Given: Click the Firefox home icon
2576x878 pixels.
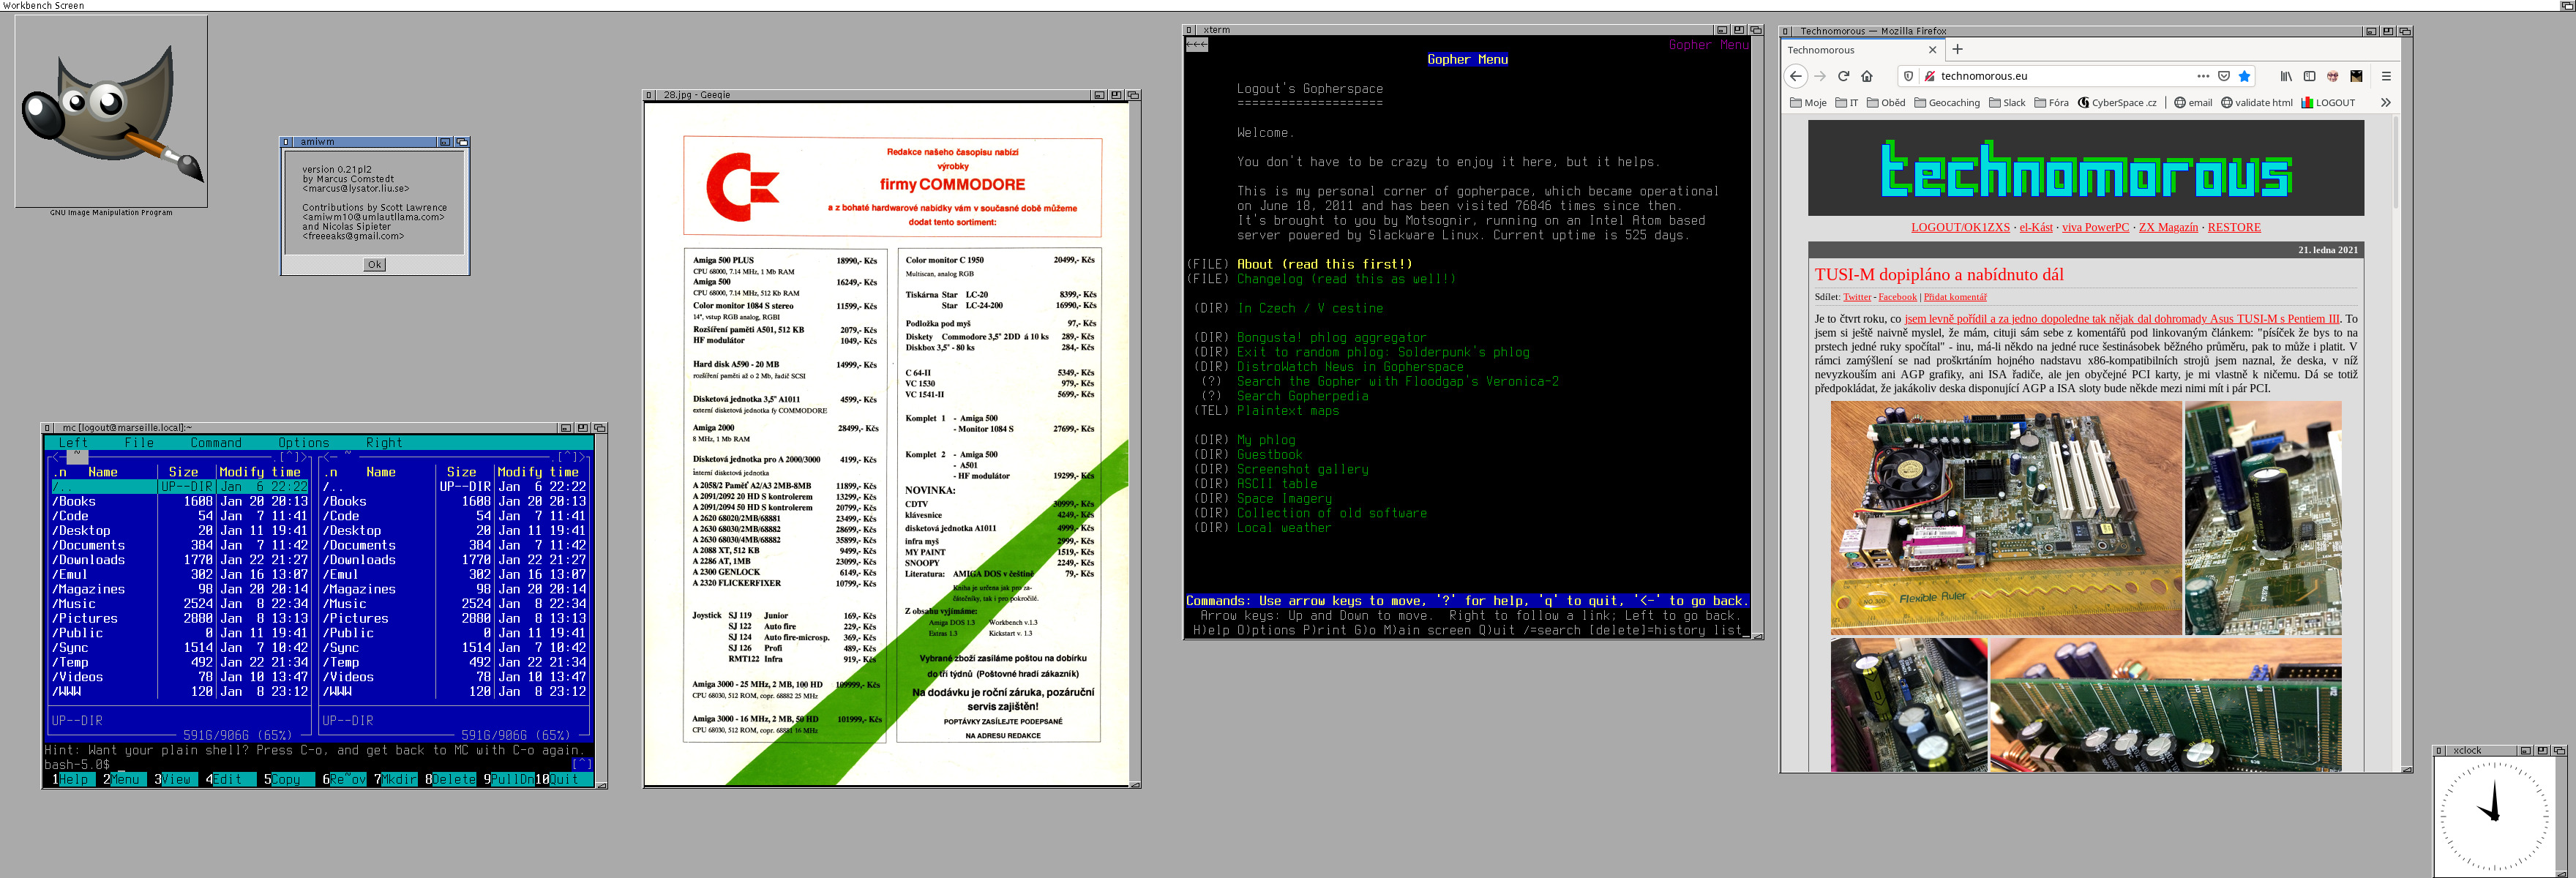Looking at the screenshot, I should click(x=1866, y=76).
